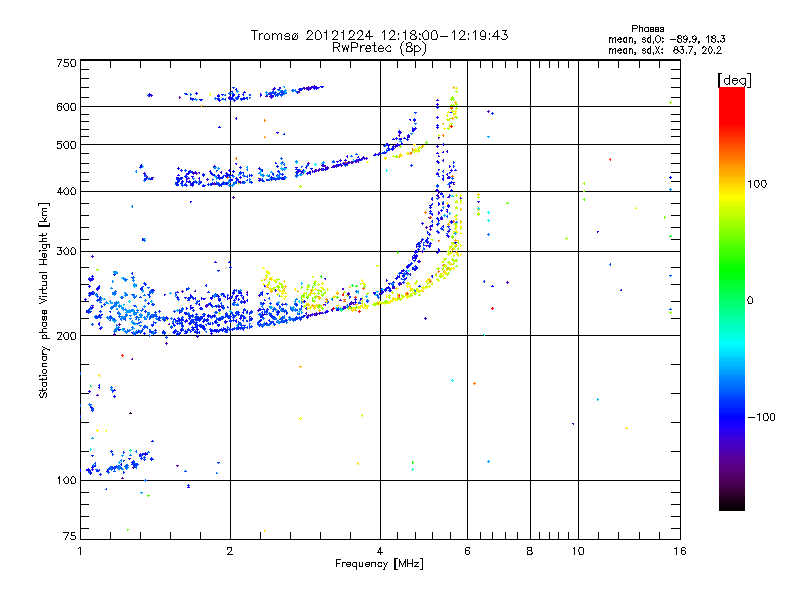The height and width of the screenshot is (600, 800).
Task: Click the '6' frequency tick label
Action: click(x=467, y=551)
